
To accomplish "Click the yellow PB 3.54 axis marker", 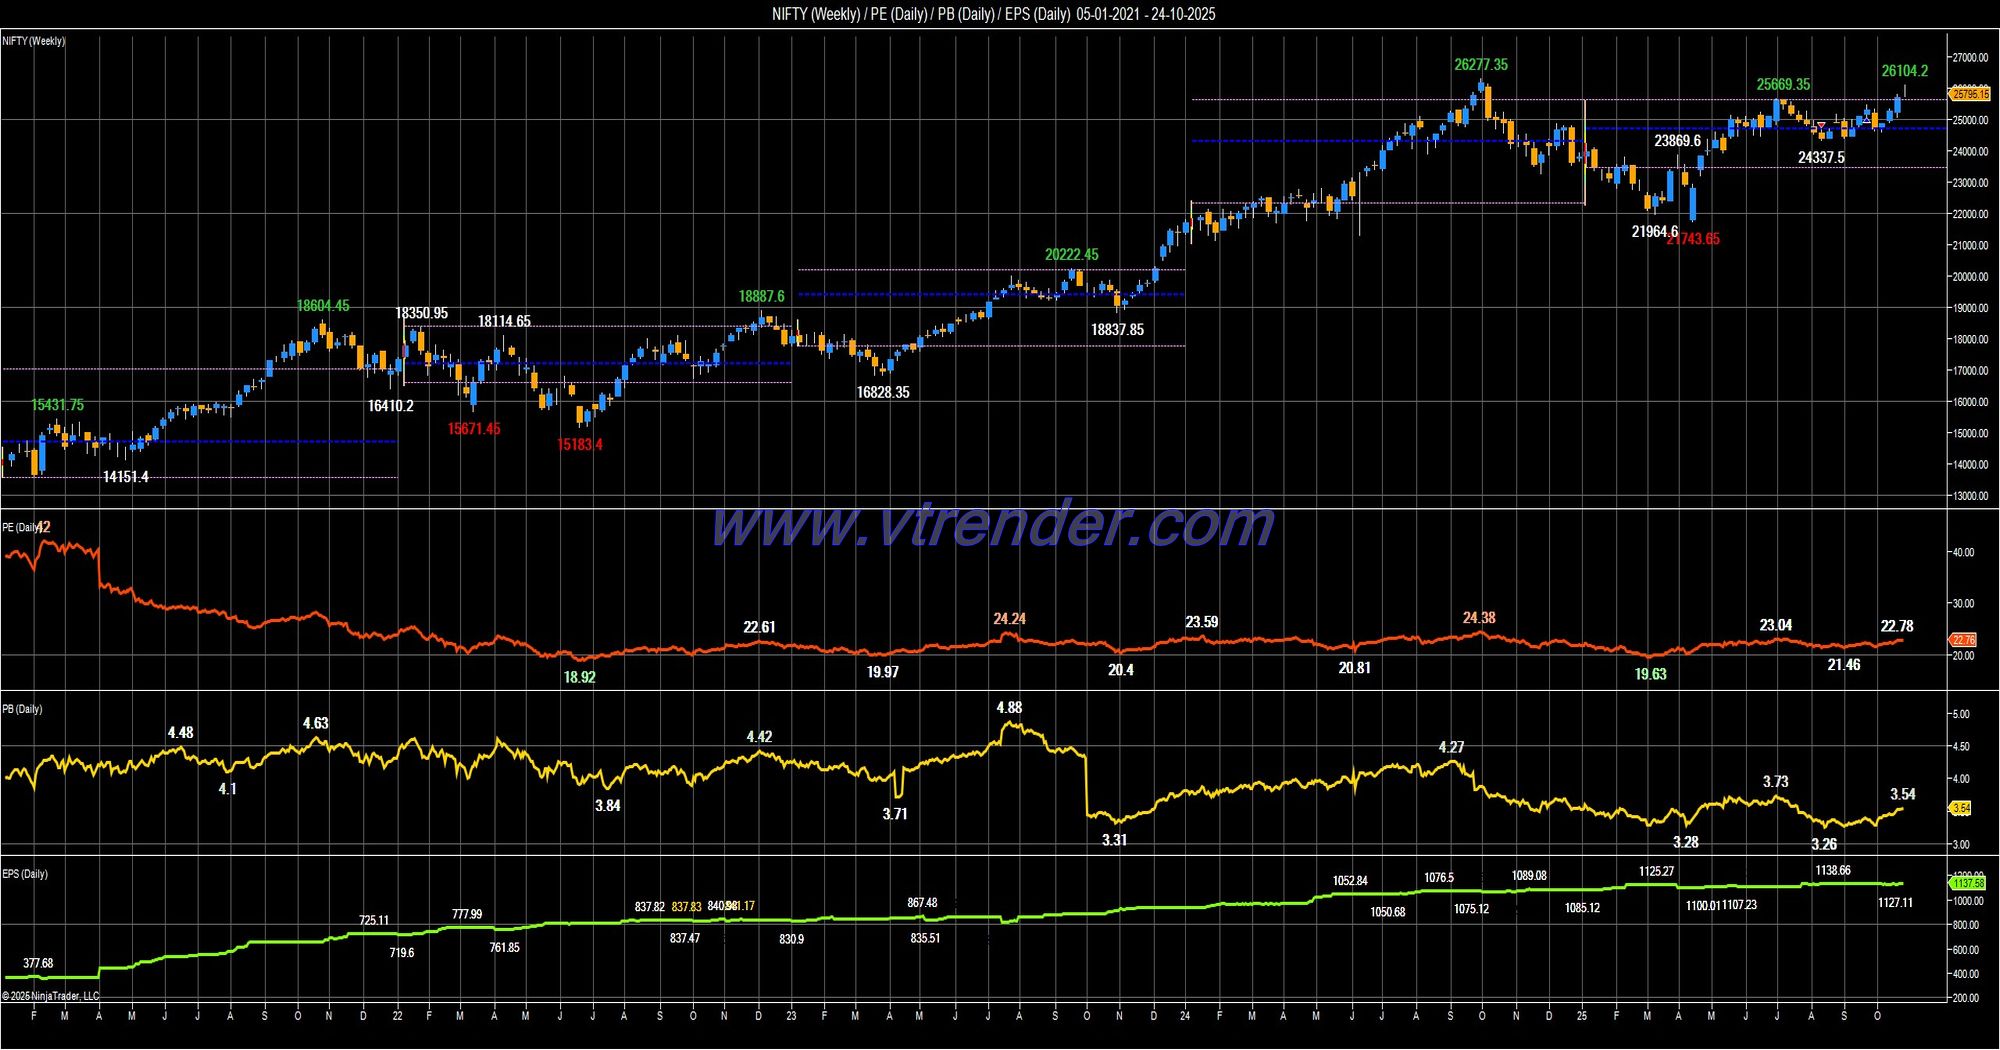I will (x=1961, y=808).
